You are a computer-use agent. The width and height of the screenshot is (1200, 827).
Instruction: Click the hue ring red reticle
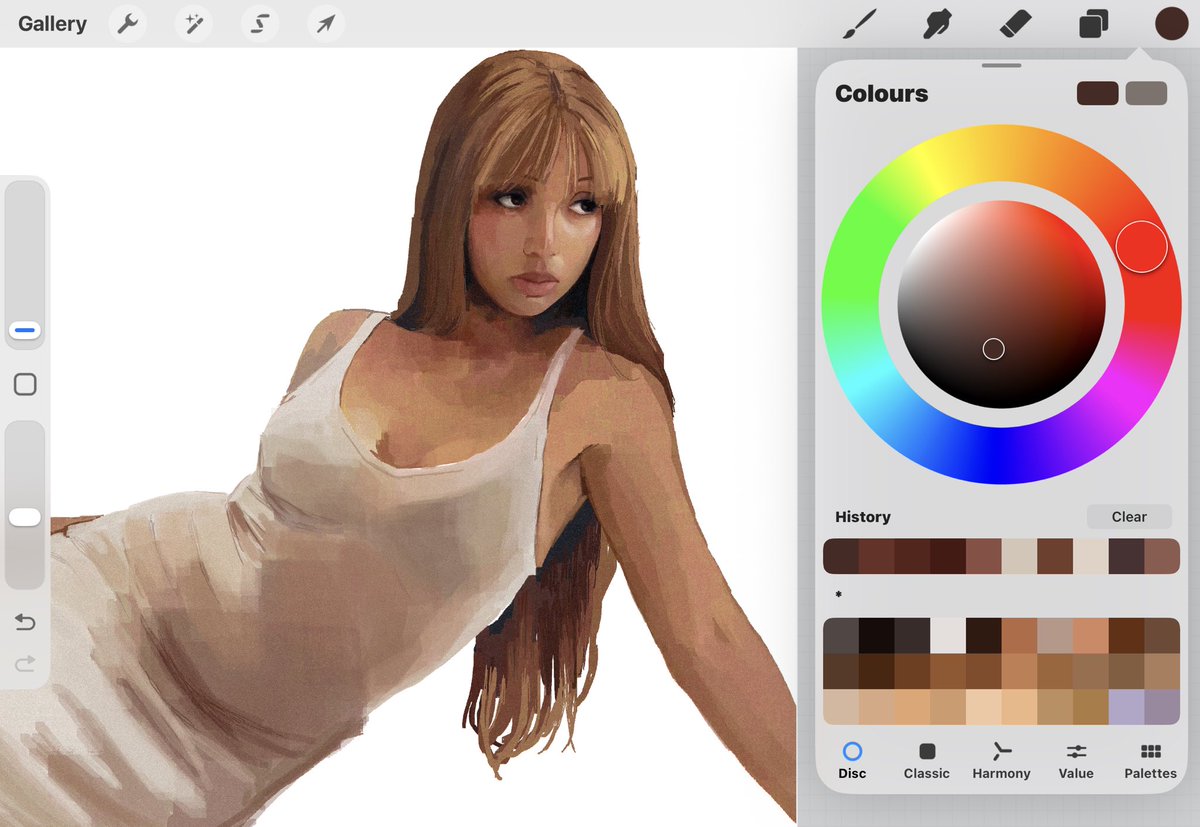(1141, 246)
